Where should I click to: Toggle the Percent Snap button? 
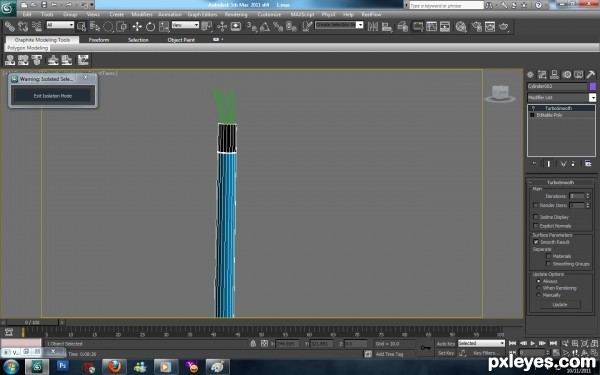(278, 26)
